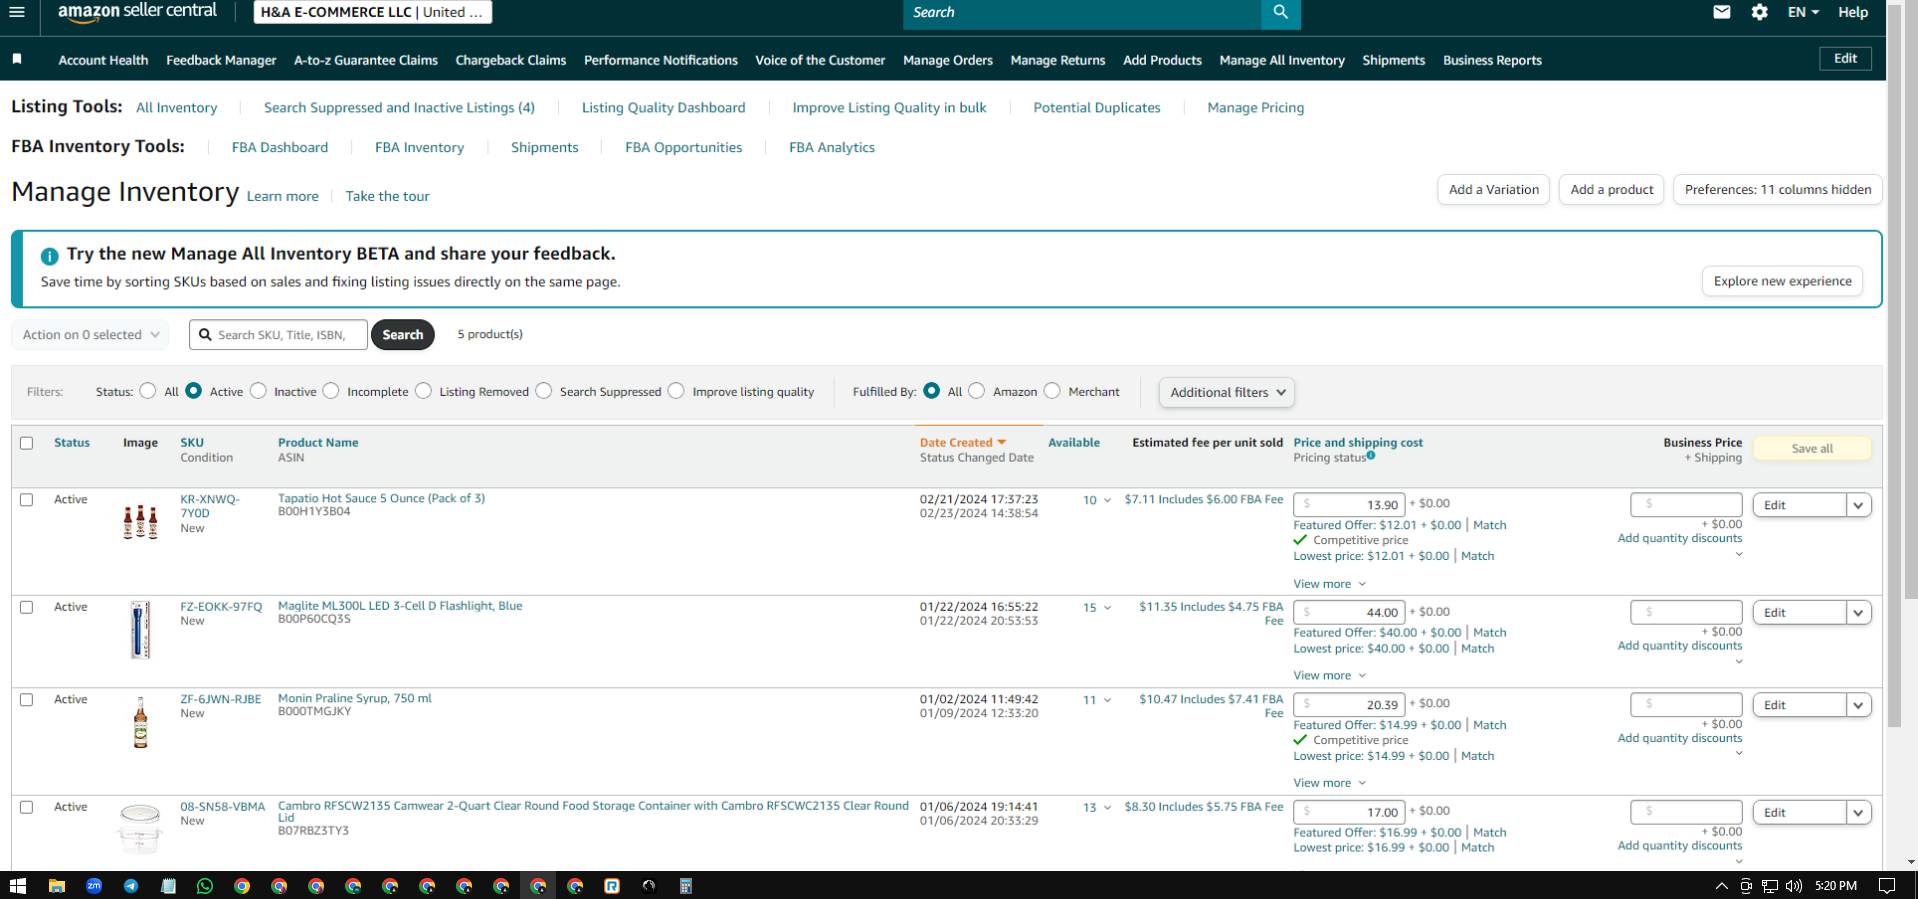Click the Cambro container product image
Screen dimensions: 1918x899
click(140, 828)
